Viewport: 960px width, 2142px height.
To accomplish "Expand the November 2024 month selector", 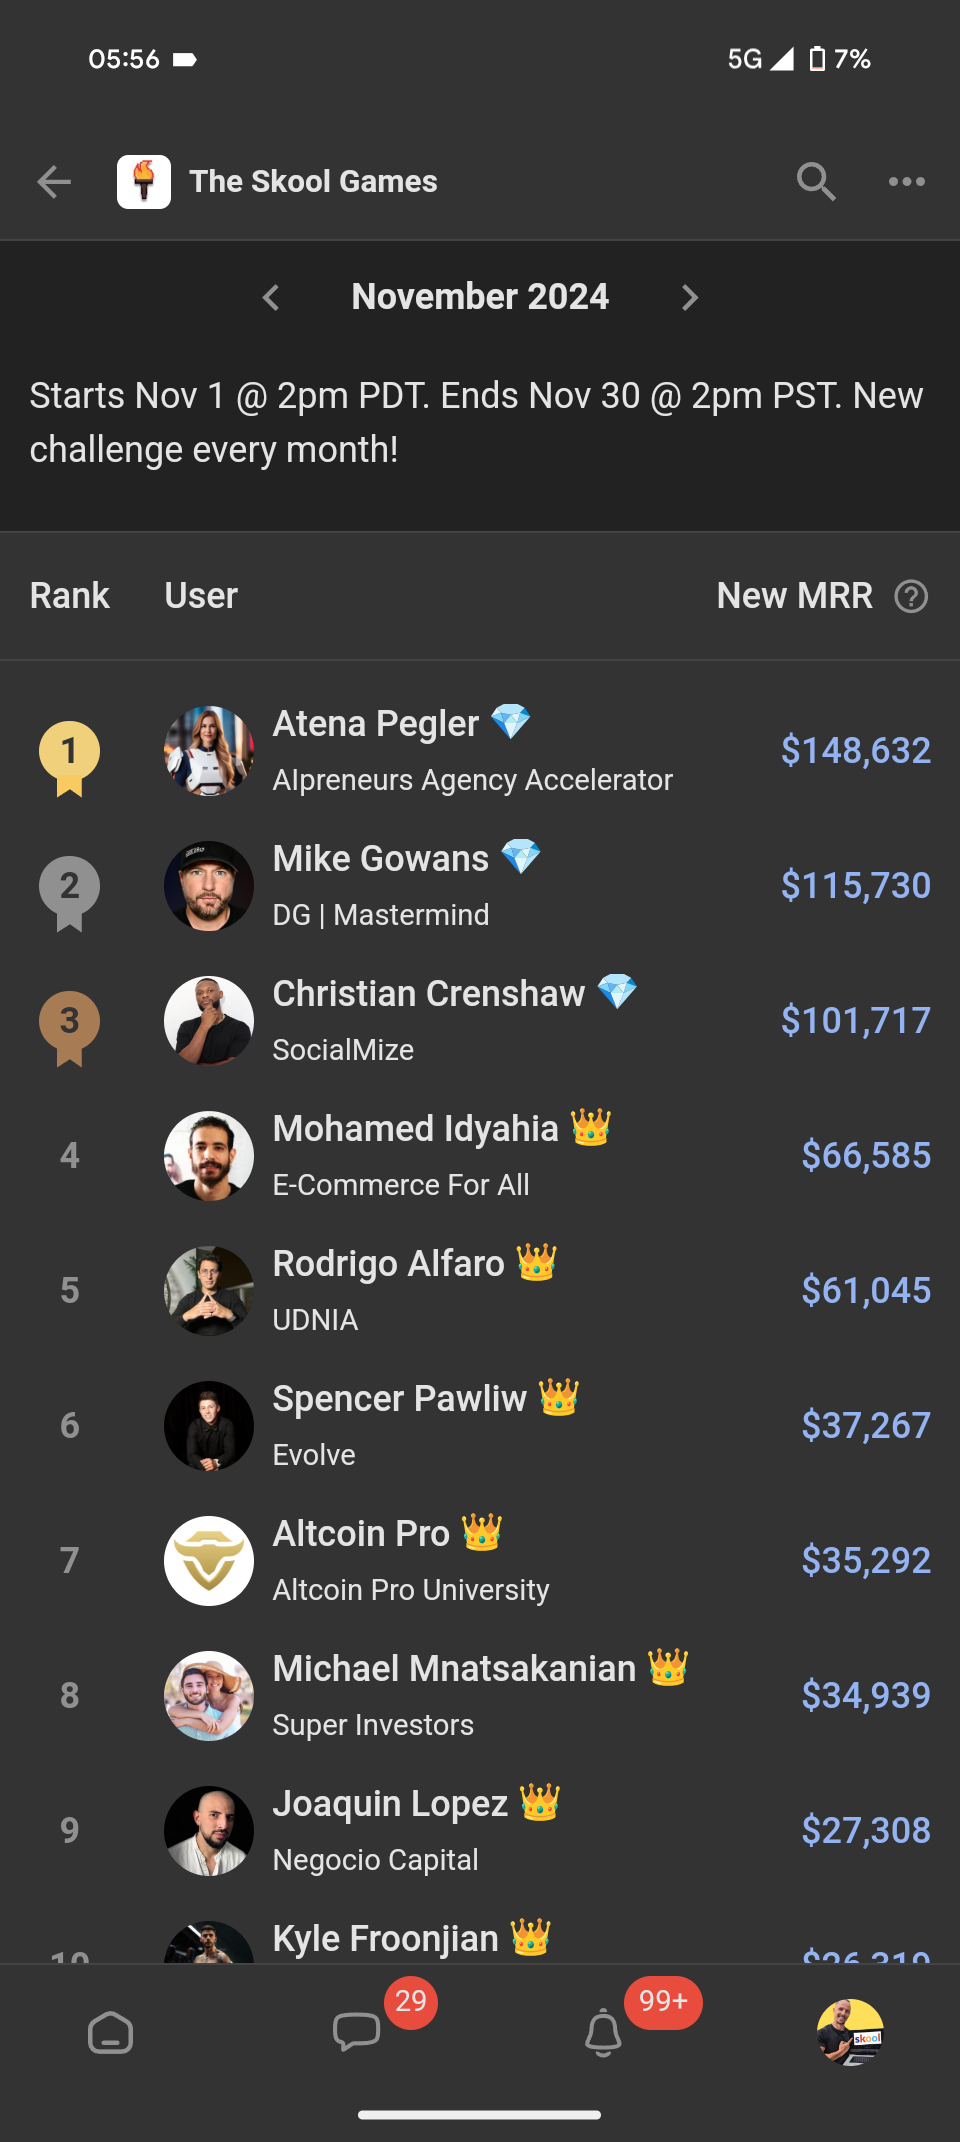I will click(x=480, y=296).
